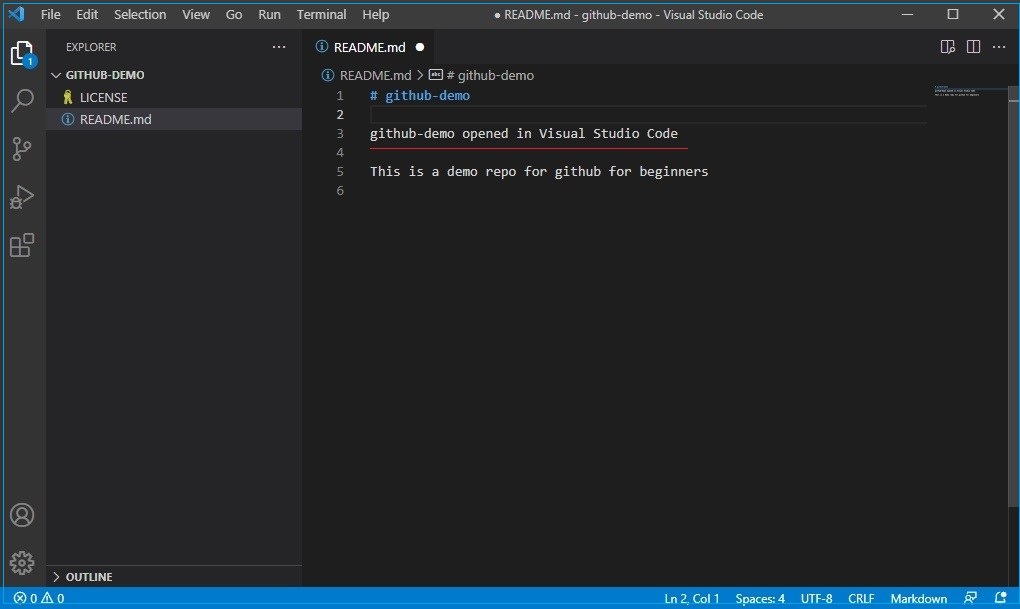Click the EXPLORER panel title
The image size is (1020, 609).
[x=91, y=47]
